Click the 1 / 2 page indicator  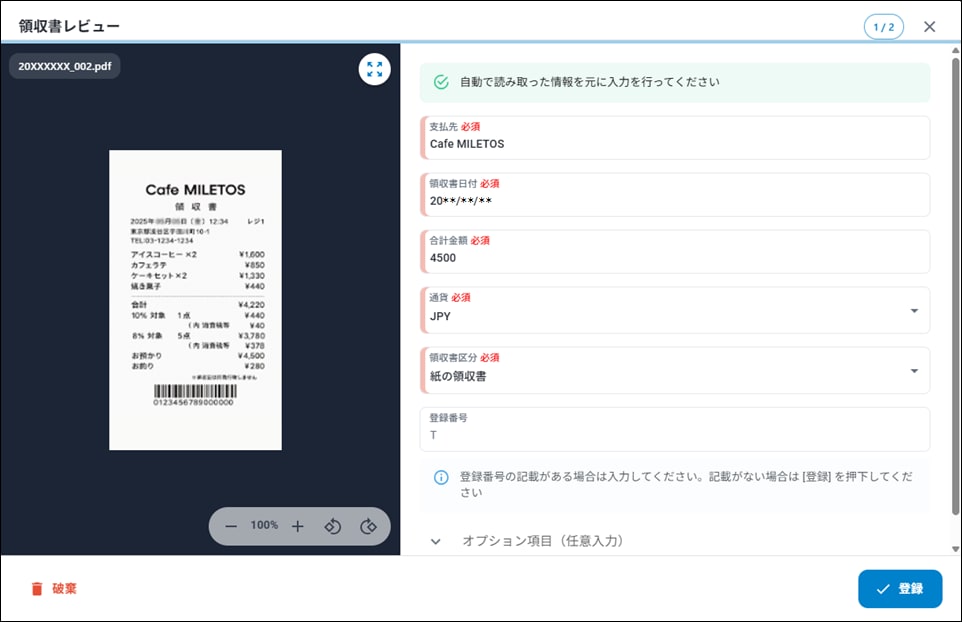coord(883,27)
